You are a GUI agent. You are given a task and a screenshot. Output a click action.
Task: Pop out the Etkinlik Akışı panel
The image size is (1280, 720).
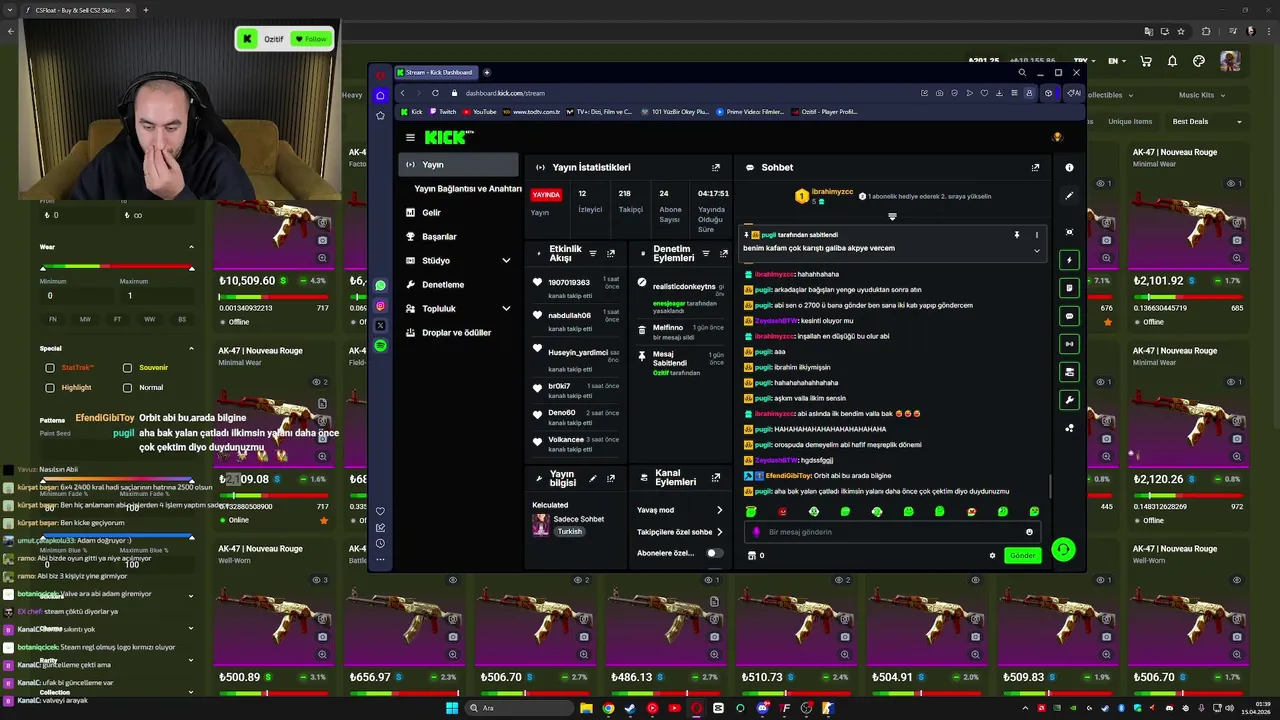[611, 254]
